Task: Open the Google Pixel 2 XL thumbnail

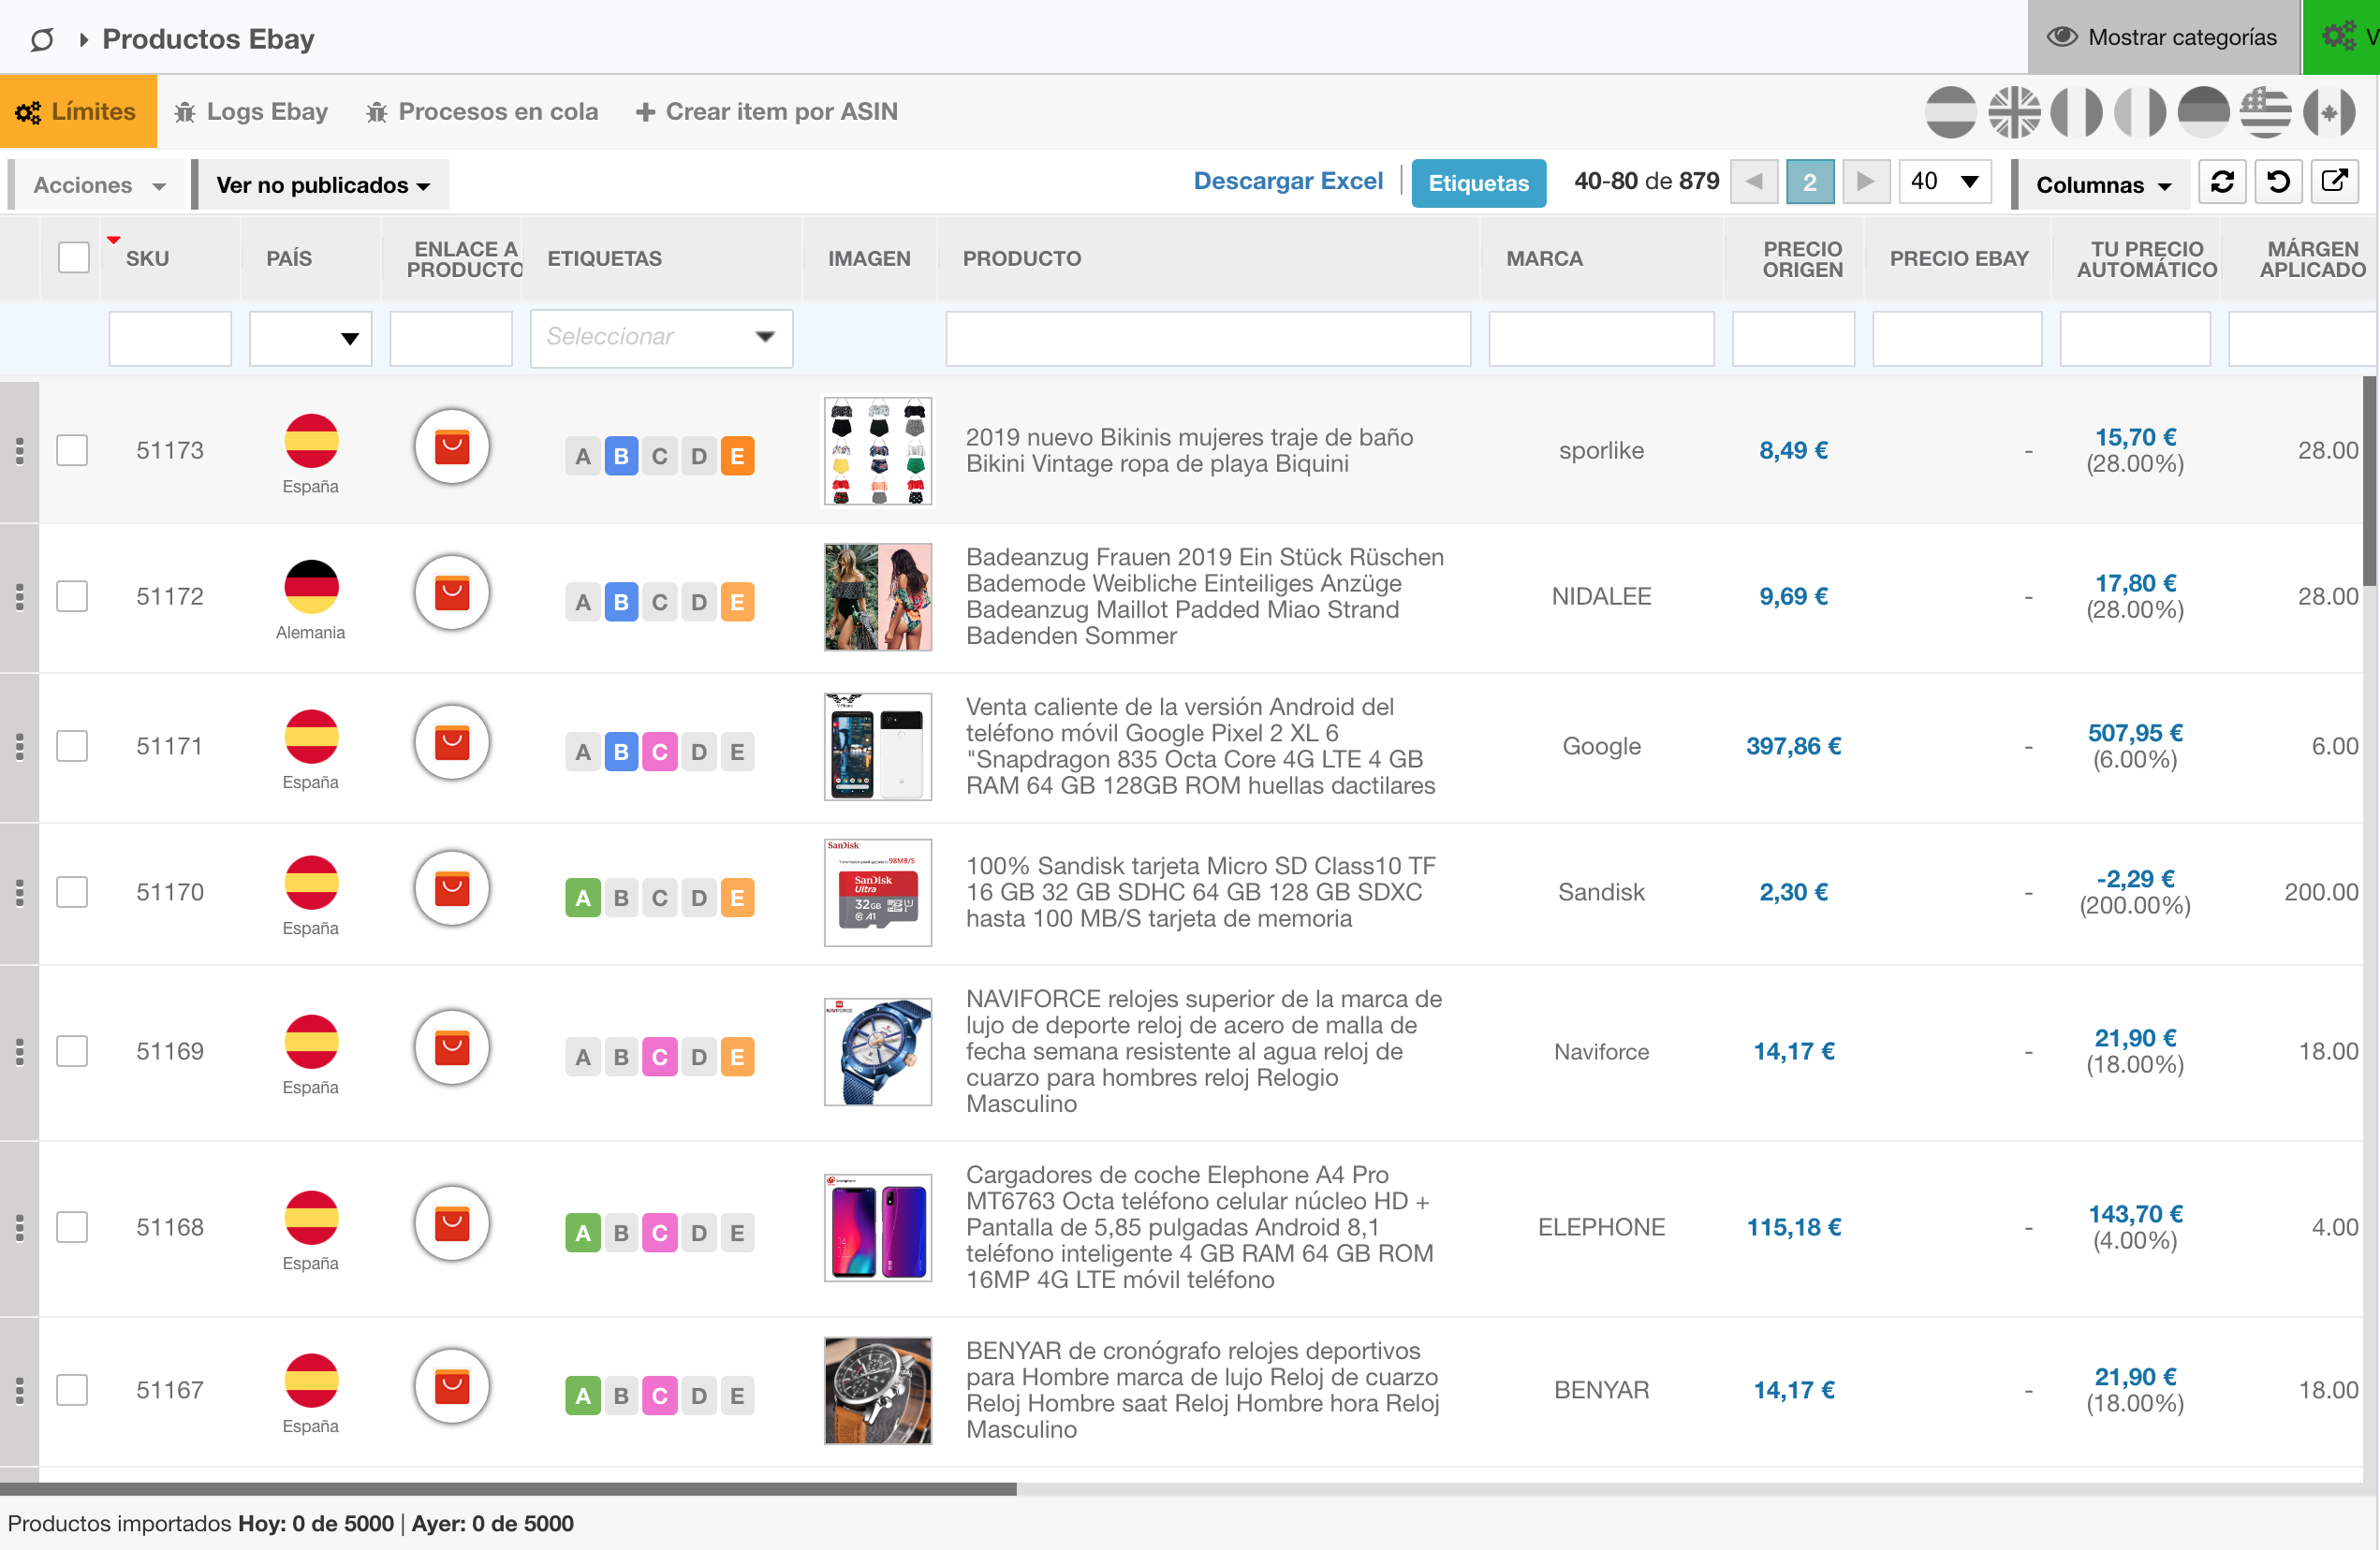Action: 877,746
